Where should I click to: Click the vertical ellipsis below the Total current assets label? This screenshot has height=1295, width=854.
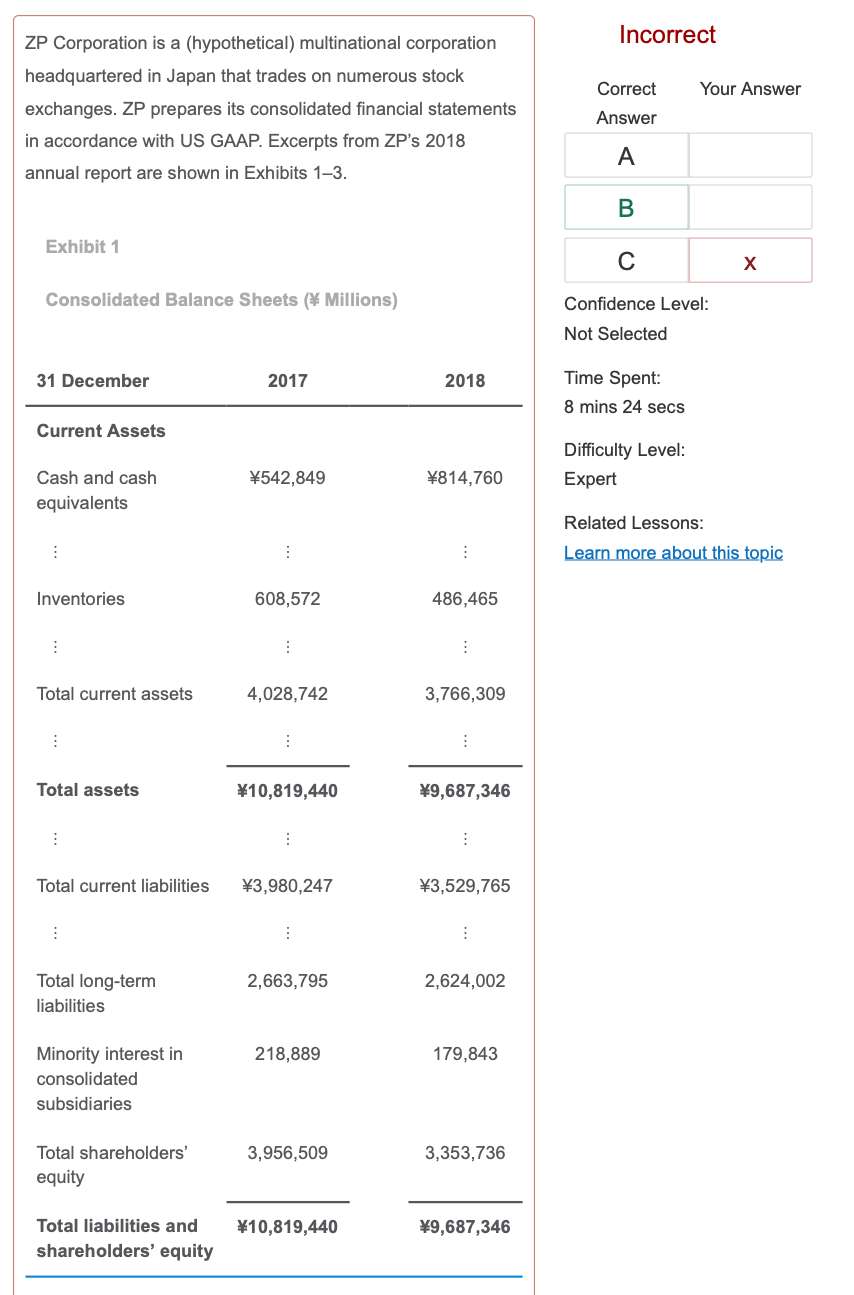pos(55,742)
